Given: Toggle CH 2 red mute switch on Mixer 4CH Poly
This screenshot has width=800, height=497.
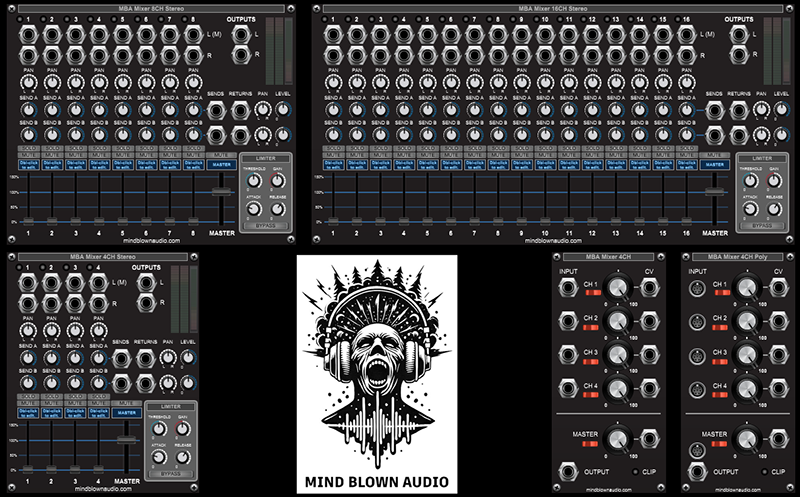Looking at the screenshot, I should point(722,327).
